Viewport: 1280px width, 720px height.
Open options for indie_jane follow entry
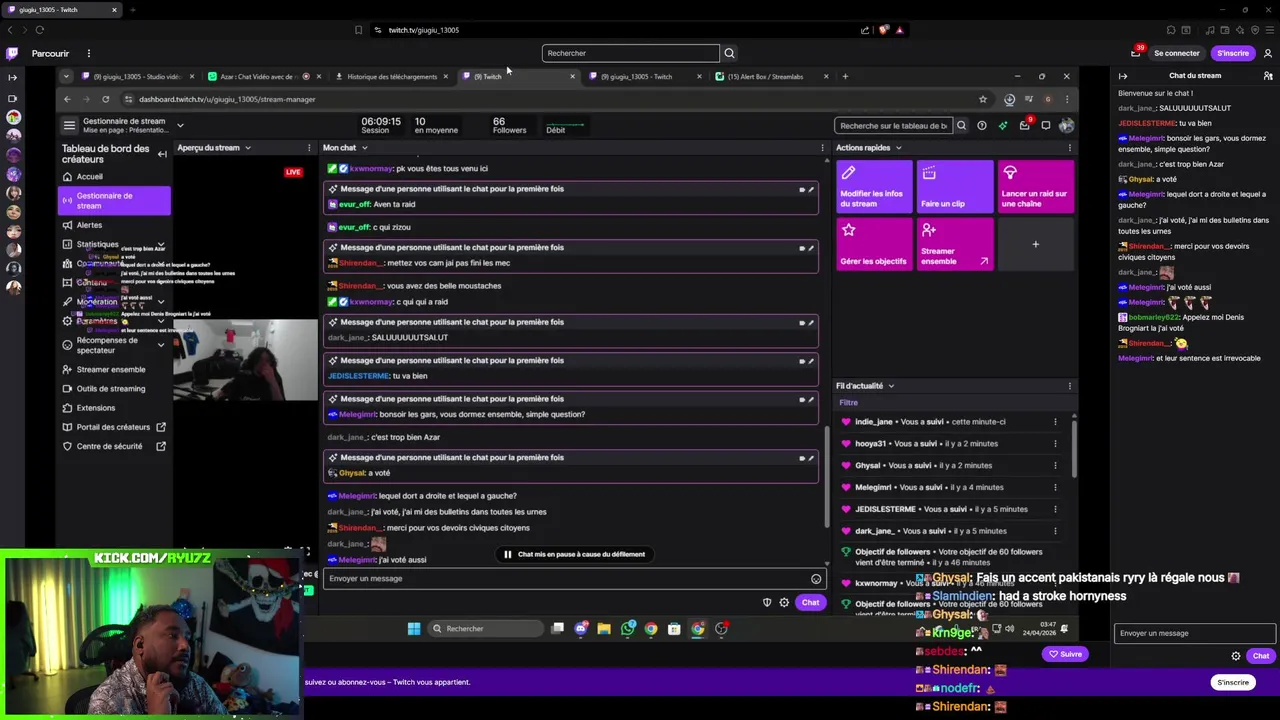click(x=1055, y=422)
